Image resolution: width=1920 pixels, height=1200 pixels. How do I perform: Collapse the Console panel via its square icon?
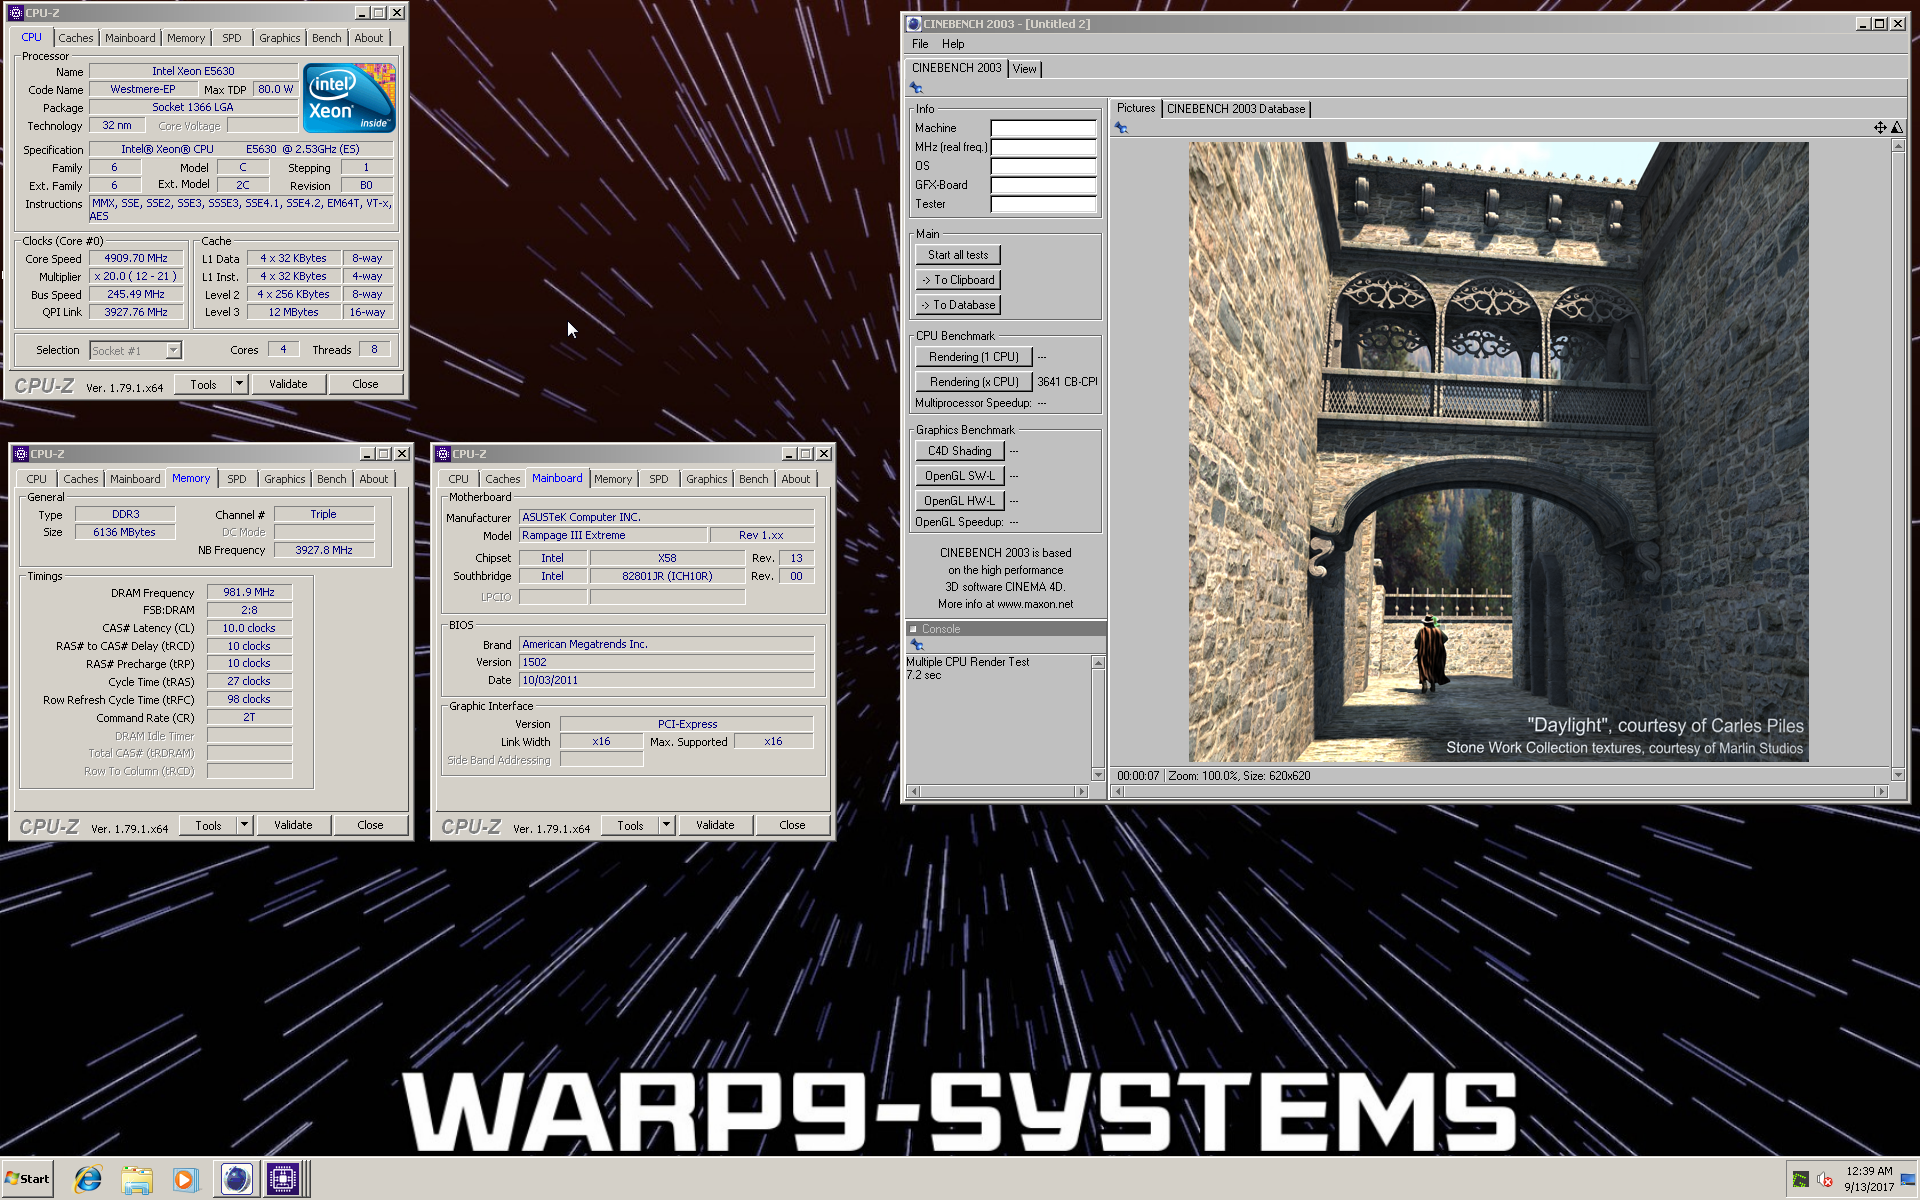913,629
